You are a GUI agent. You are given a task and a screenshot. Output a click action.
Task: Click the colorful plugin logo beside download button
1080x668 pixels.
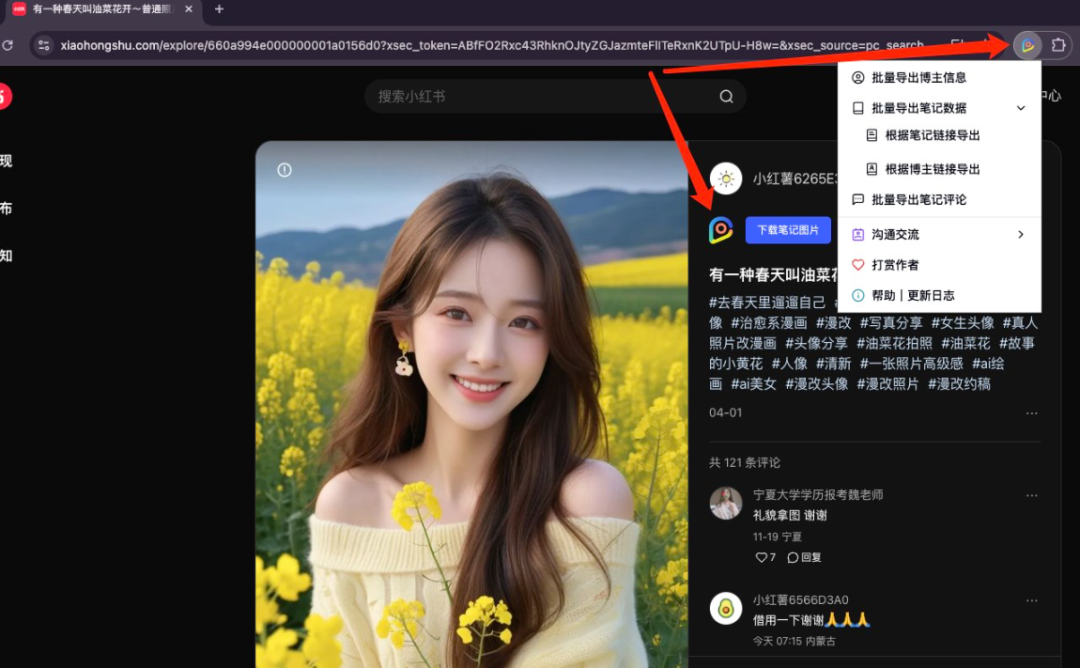pos(720,230)
